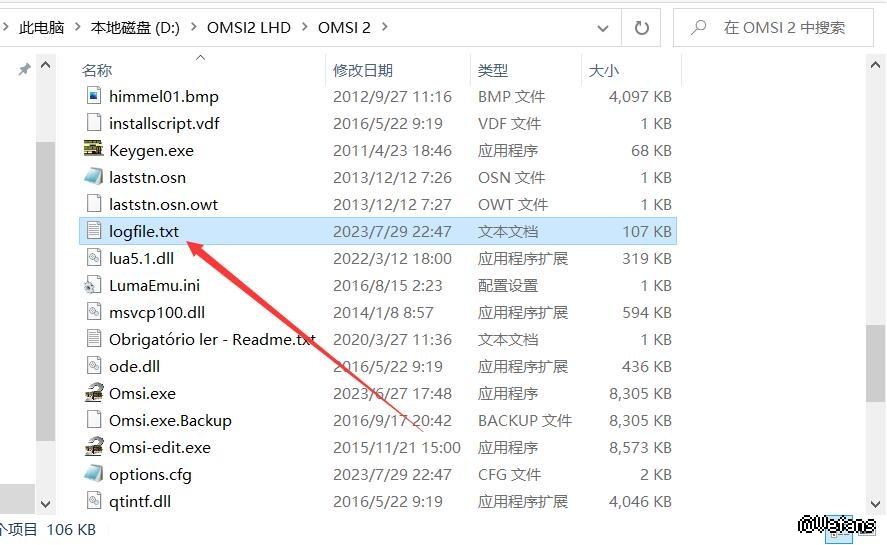This screenshot has height=545, width=887.
Task: Click the navigation pane scrollbar thumb
Action: pos(46,290)
